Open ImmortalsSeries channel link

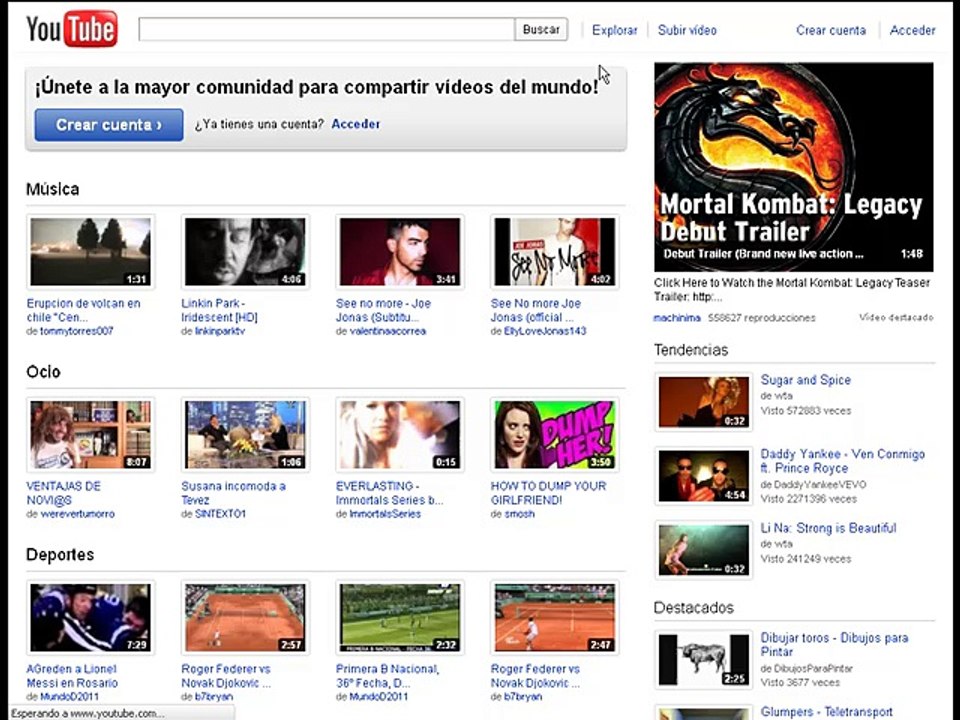tap(385, 514)
